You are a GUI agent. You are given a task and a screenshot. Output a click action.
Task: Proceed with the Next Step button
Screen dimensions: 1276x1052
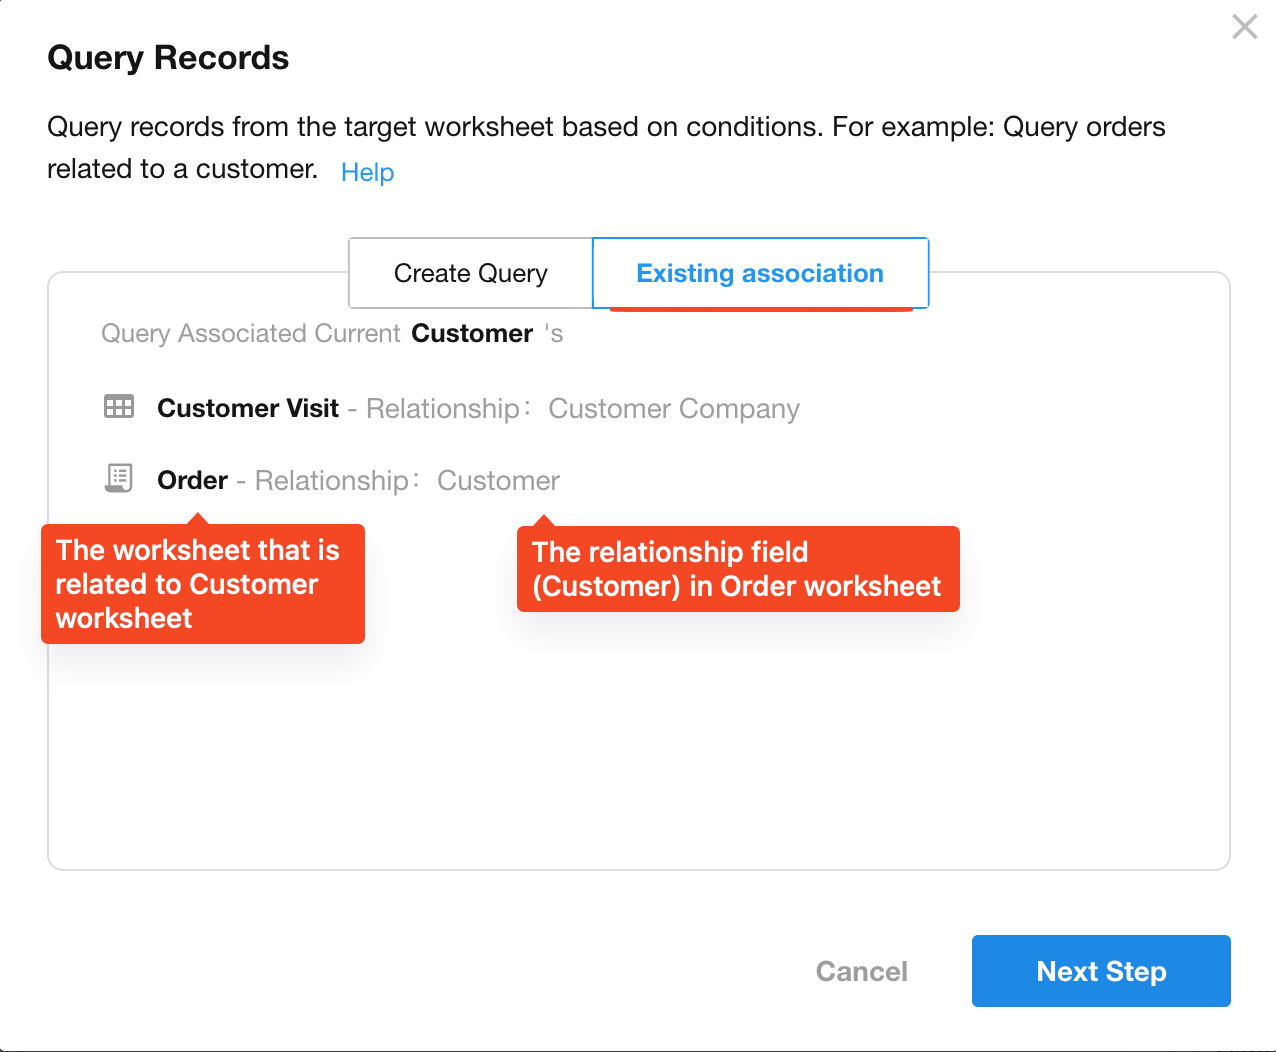pos(1100,971)
